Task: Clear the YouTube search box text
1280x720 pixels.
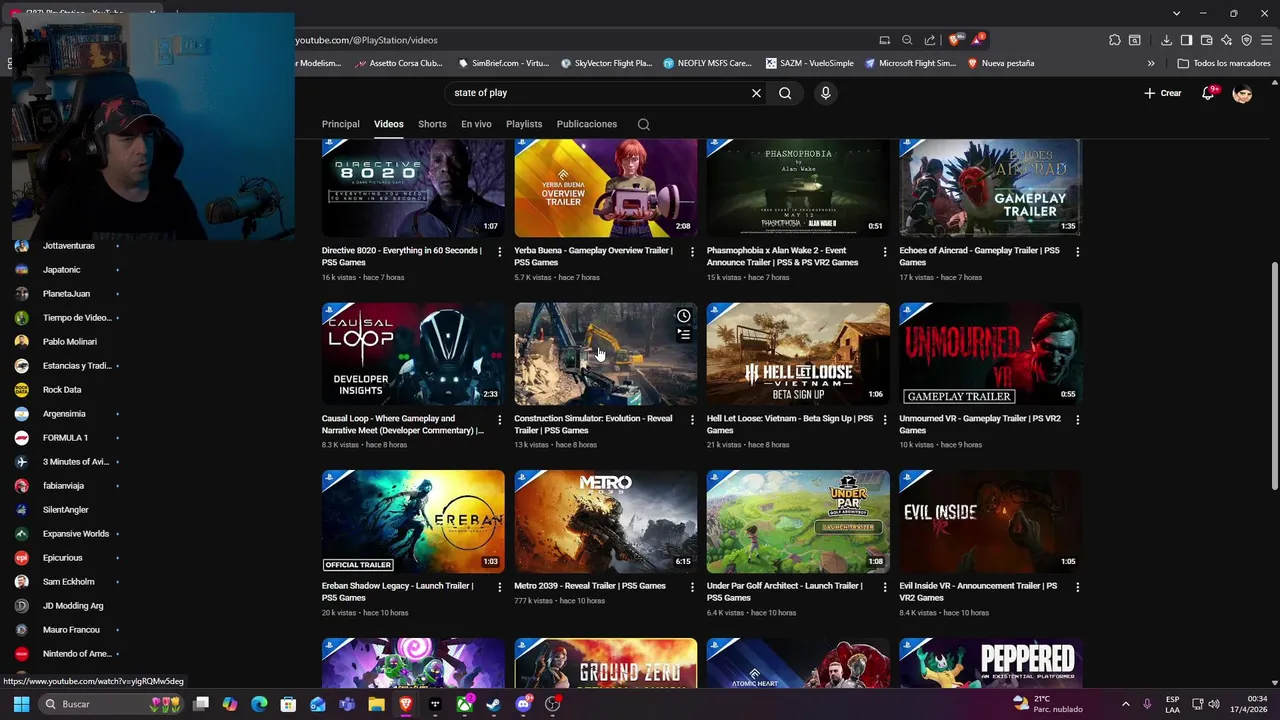Action: [x=756, y=93]
